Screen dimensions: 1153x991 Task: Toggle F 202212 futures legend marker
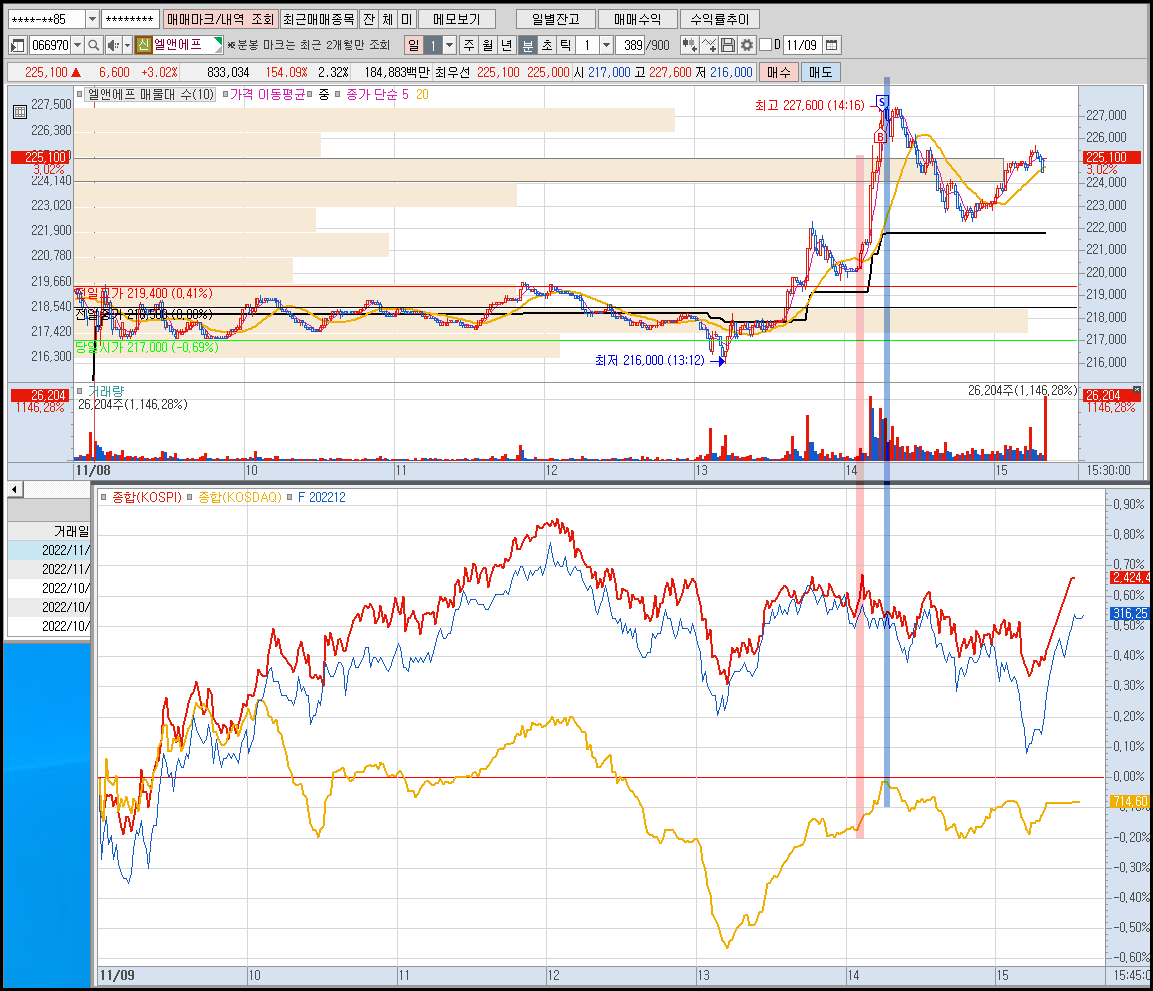coord(290,498)
